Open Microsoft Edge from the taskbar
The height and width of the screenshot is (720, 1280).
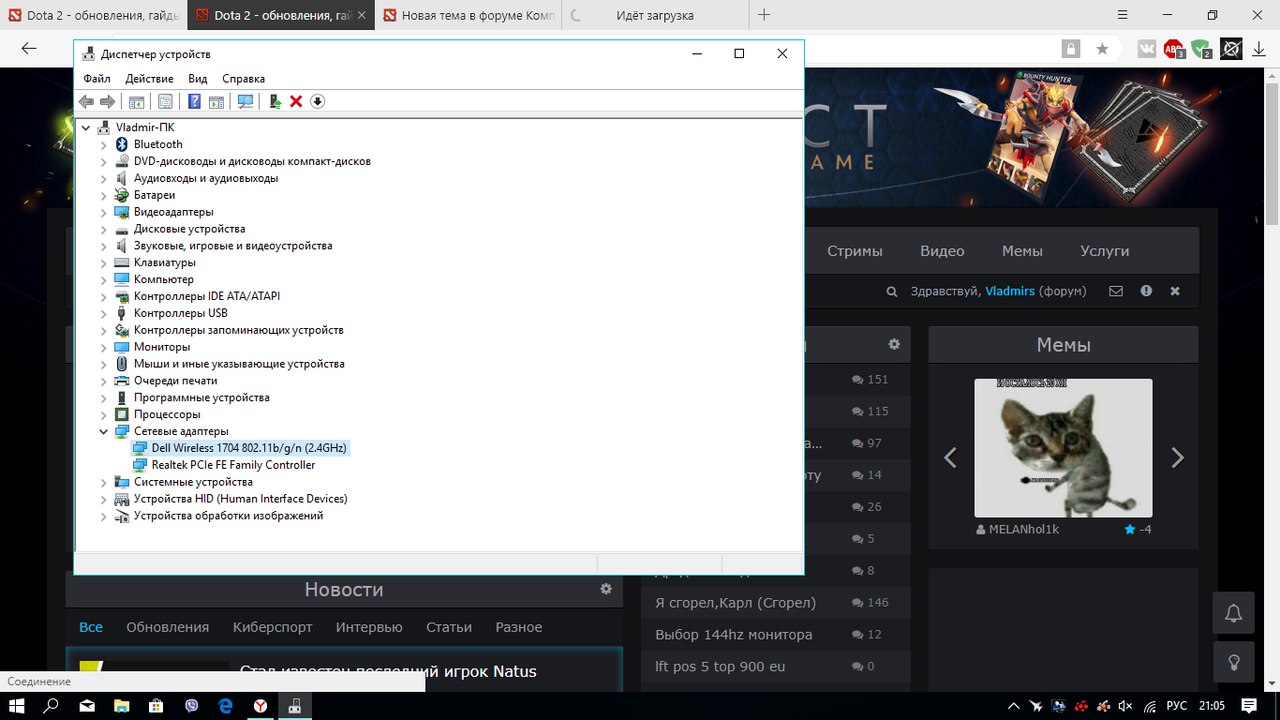226,706
